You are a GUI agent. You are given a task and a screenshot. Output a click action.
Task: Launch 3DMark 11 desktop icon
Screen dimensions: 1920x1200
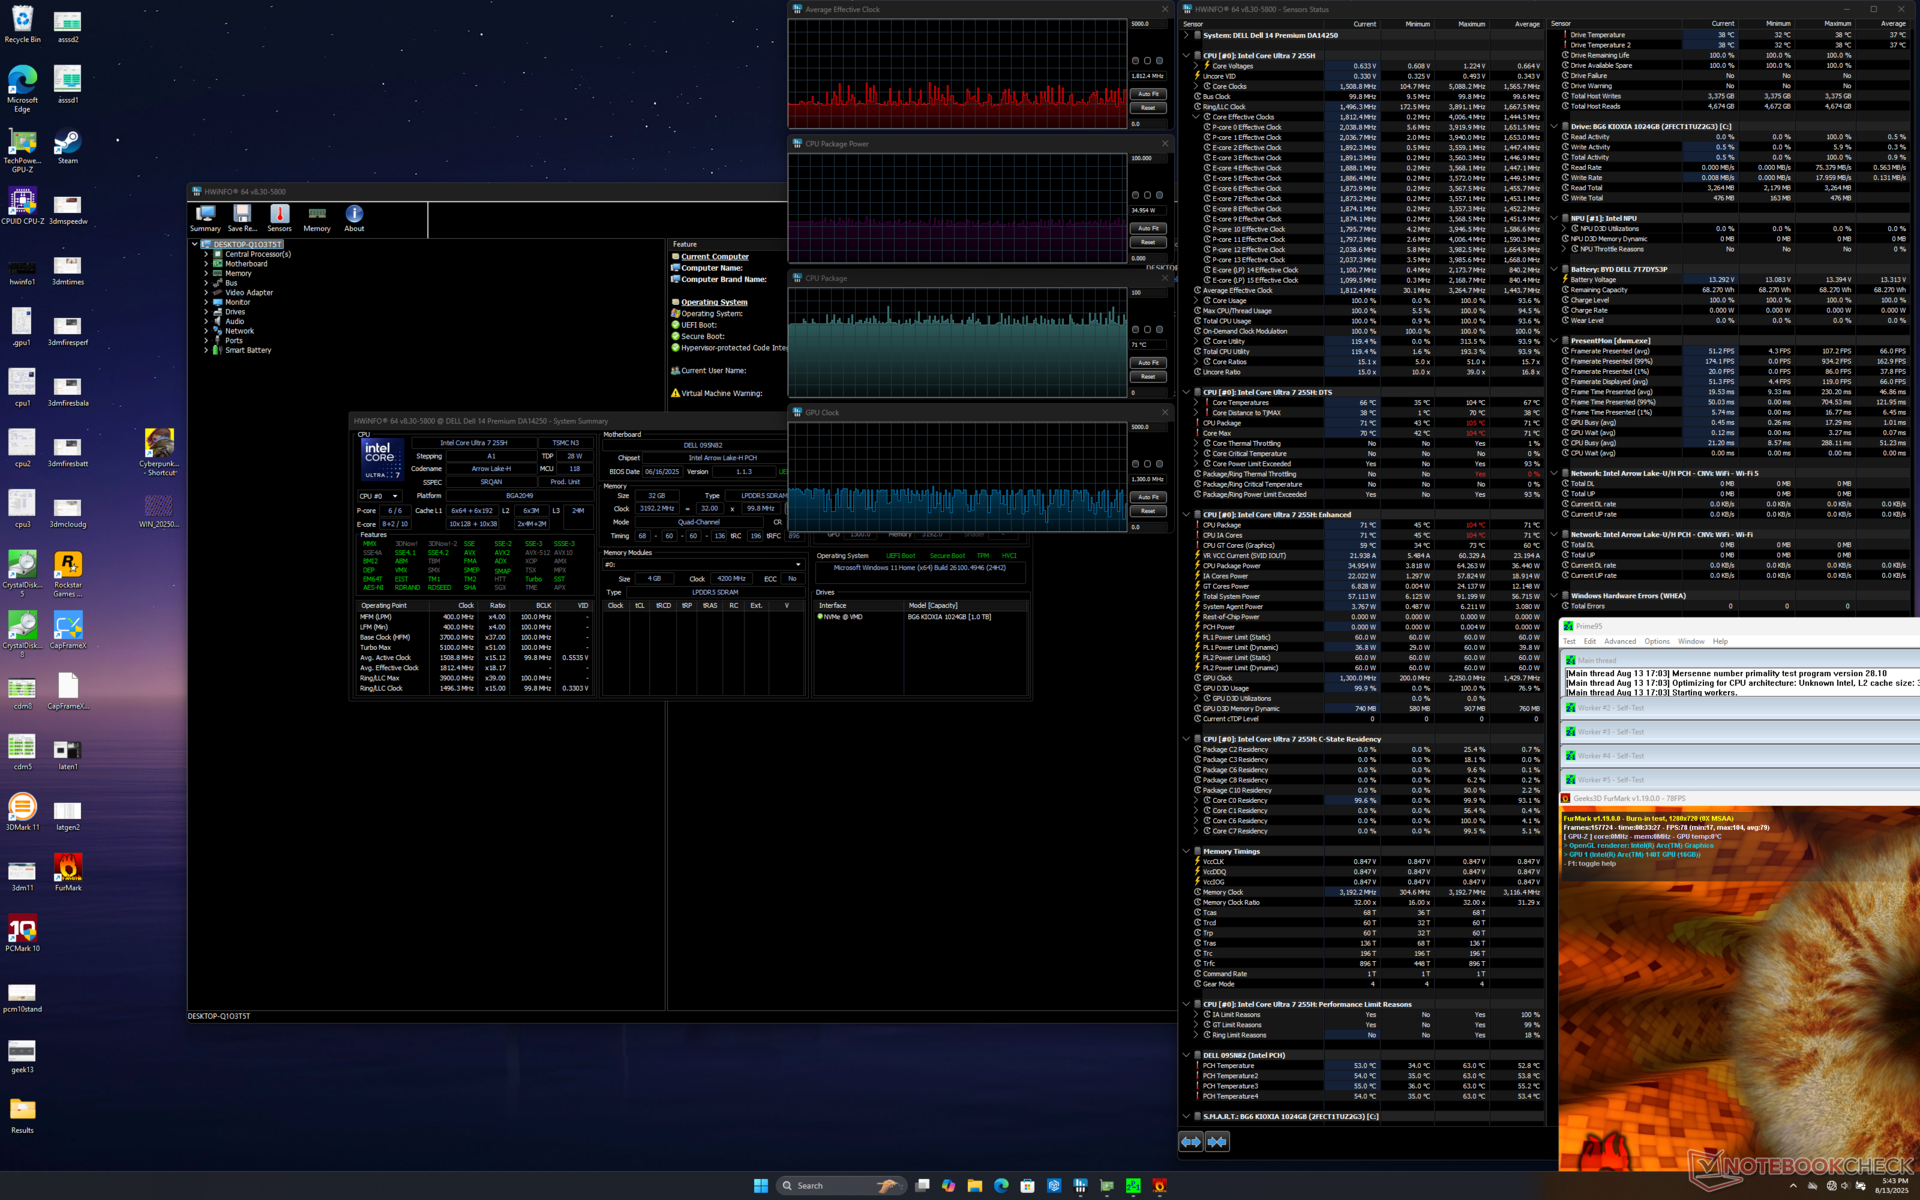pos(22,811)
